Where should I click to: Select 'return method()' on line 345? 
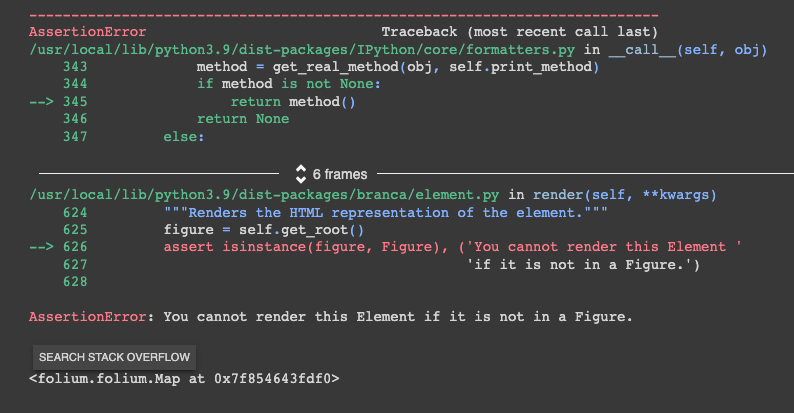click(x=293, y=102)
